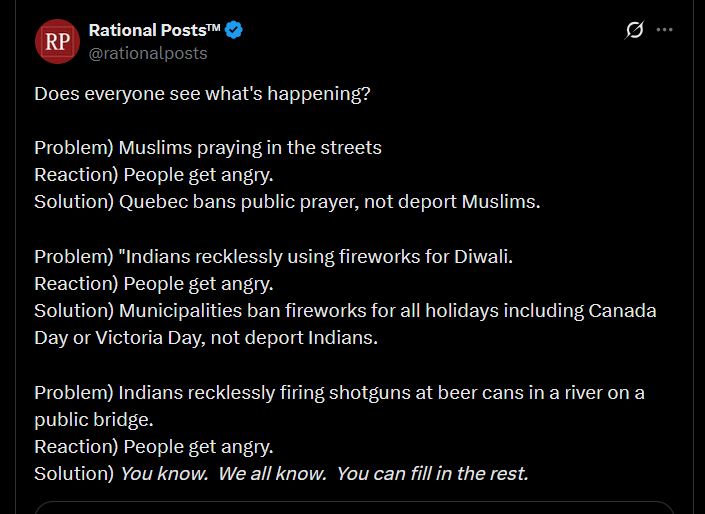Click the "Municipalities ban fireworks" line

tap(345, 310)
